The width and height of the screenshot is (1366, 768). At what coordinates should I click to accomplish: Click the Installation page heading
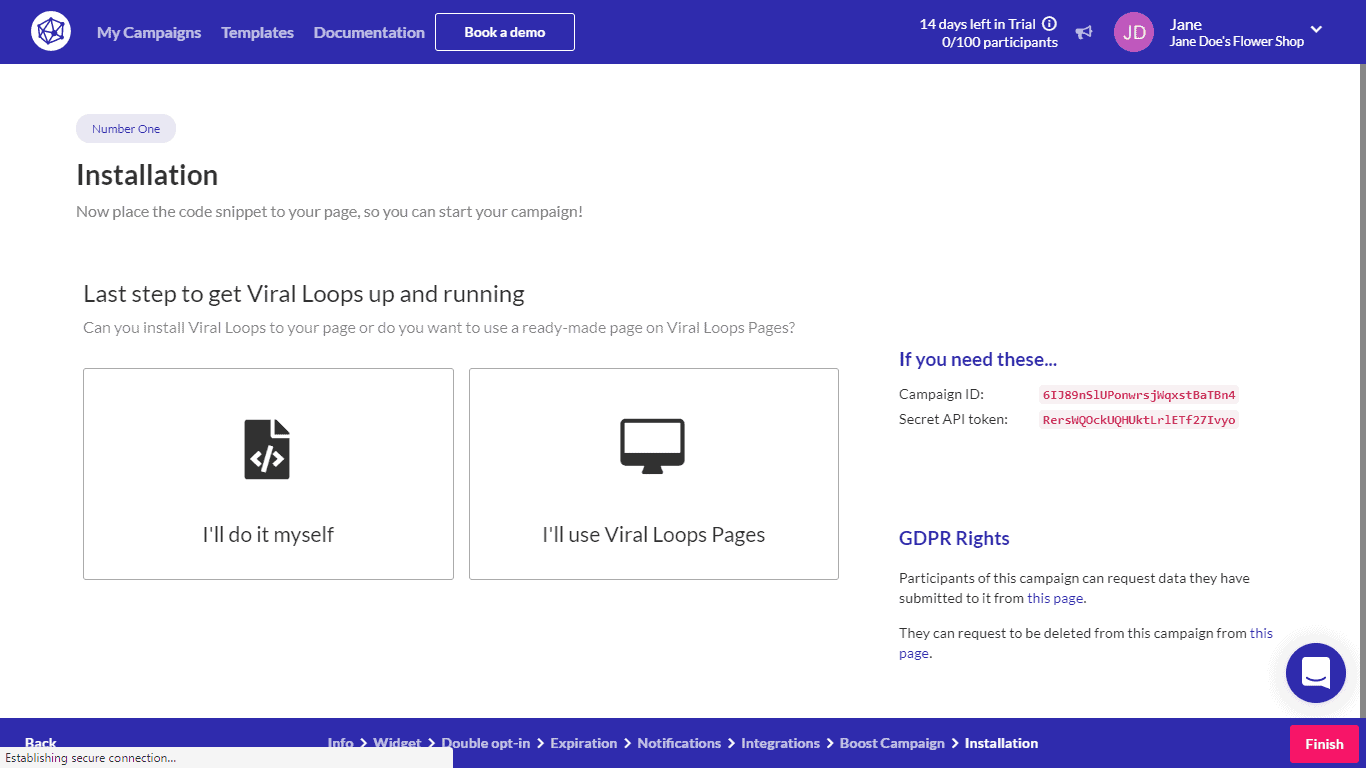click(x=147, y=175)
